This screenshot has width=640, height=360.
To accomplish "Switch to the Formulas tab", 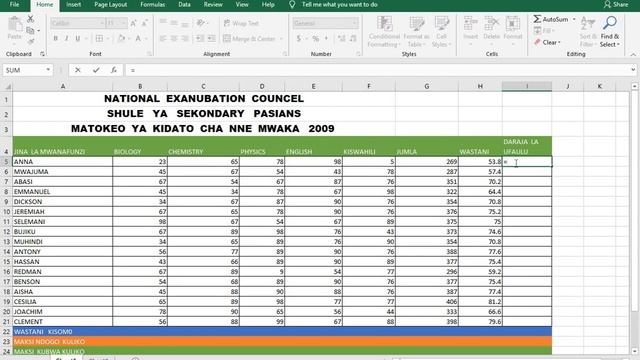I will coord(153,4).
